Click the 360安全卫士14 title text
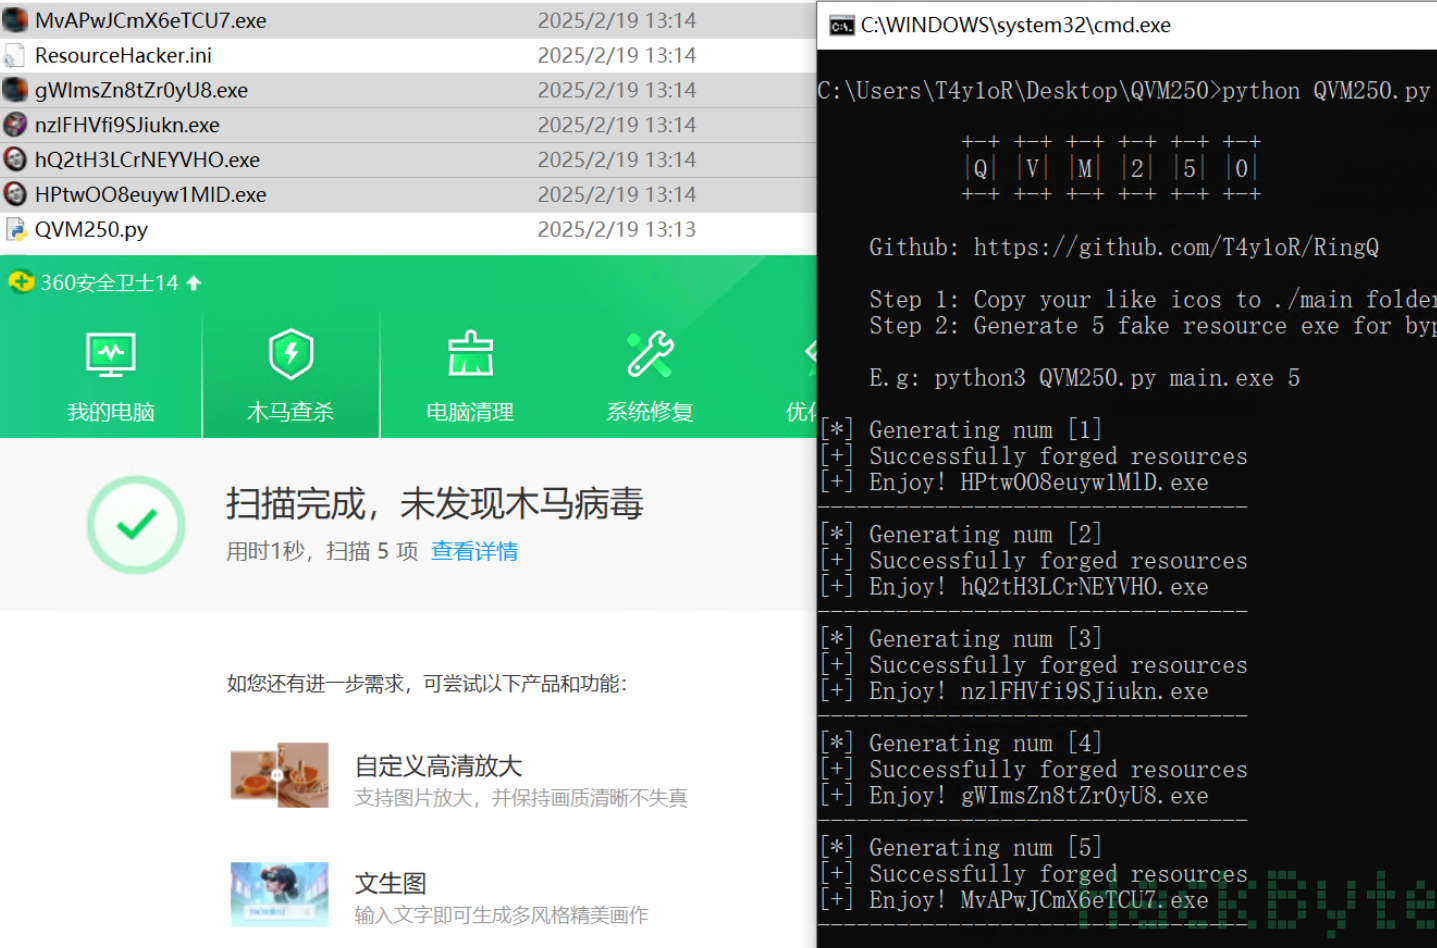1437x948 pixels. (109, 283)
